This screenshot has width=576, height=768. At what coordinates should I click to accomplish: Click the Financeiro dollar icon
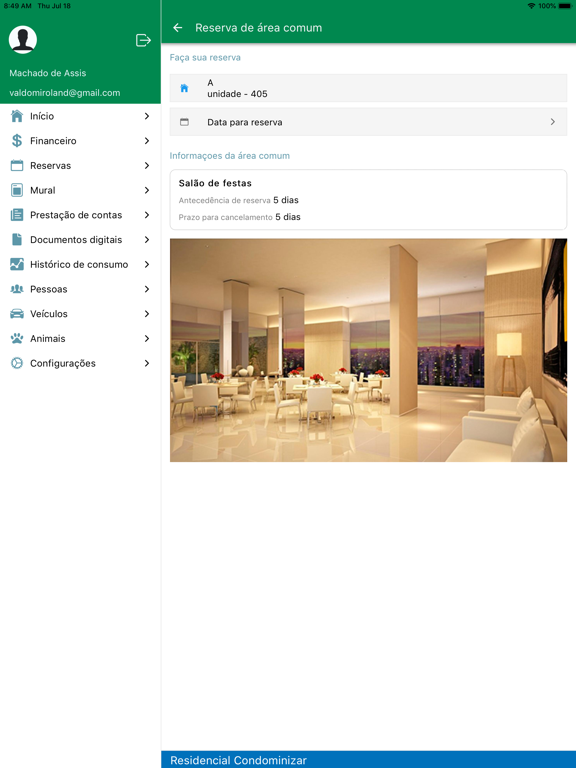click(x=17, y=141)
